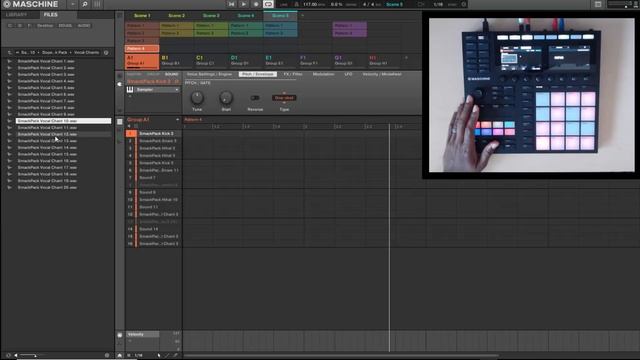Screen dimensions: 640x360
Task: Click the step grid 1/16 value at bottom
Action: [139, 356]
